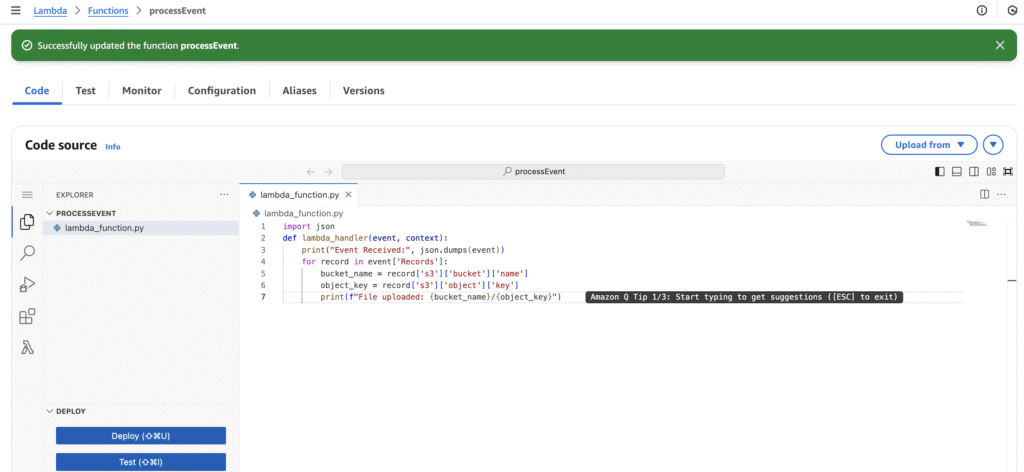This screenshot has width=1024, height=472.
Task: Dismiss the success banner with the X
Action: 1000,45
